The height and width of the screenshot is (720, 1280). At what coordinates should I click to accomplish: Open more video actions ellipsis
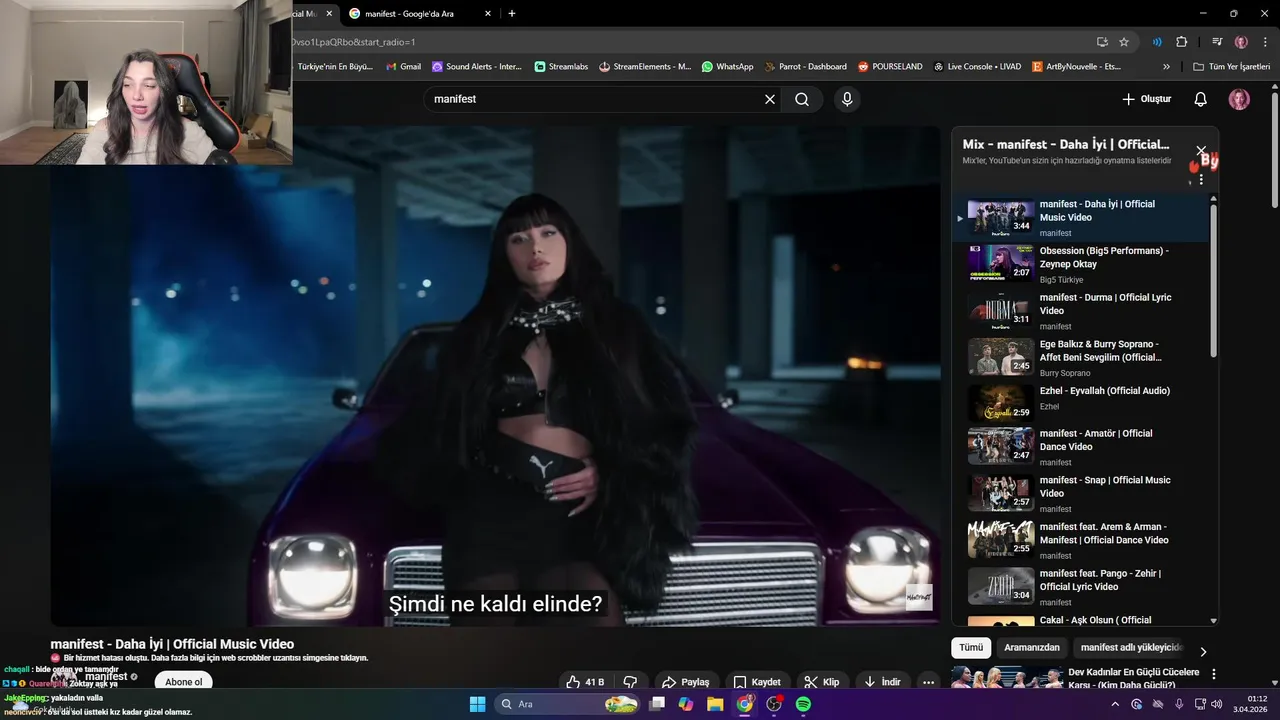929,682
